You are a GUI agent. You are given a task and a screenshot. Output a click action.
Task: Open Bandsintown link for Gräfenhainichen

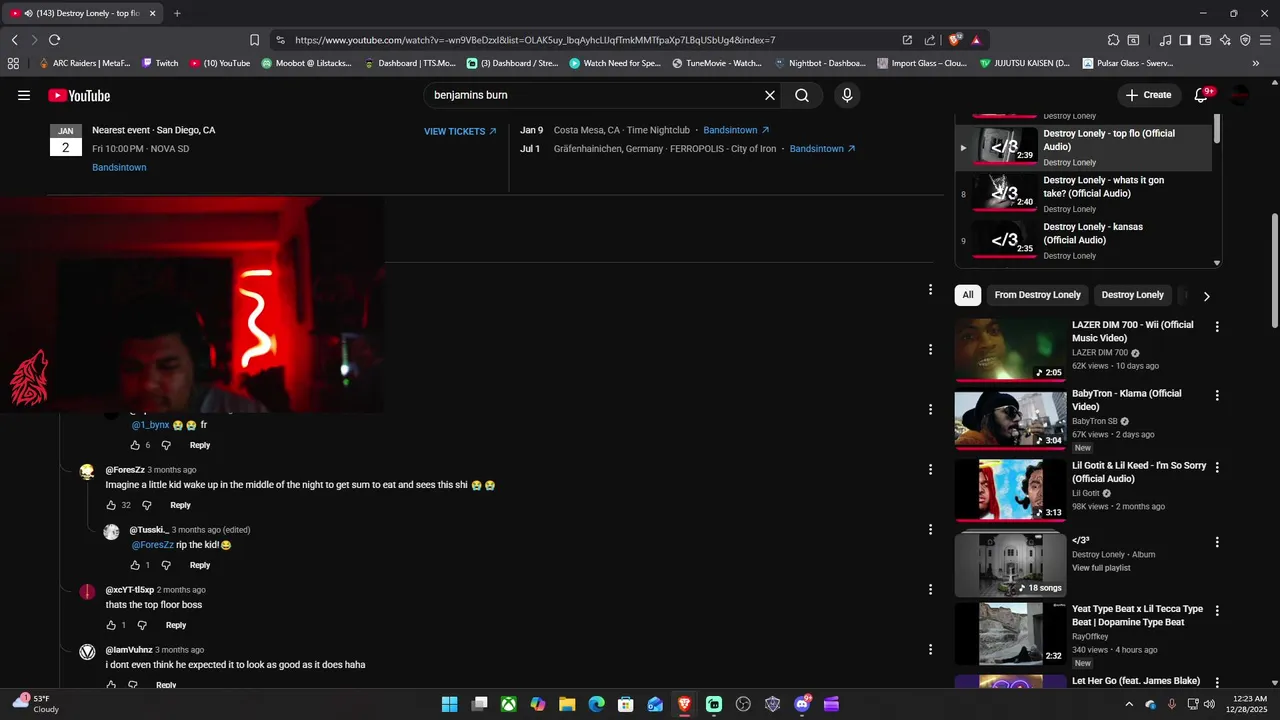coord(822,149)
